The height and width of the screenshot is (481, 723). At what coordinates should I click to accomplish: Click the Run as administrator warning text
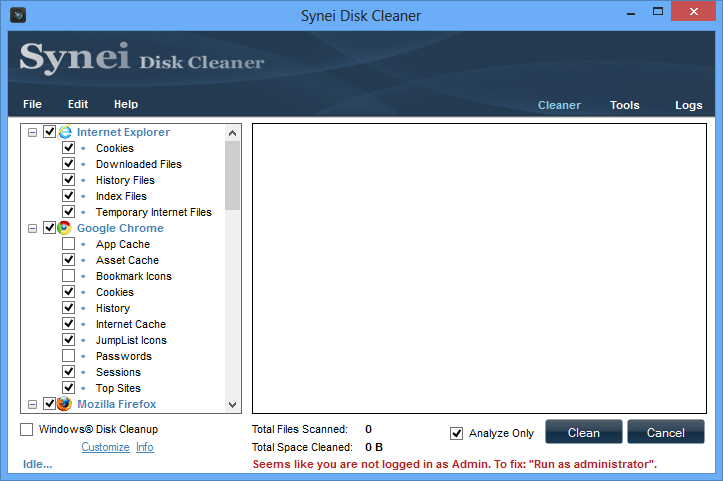coord(455,464)
